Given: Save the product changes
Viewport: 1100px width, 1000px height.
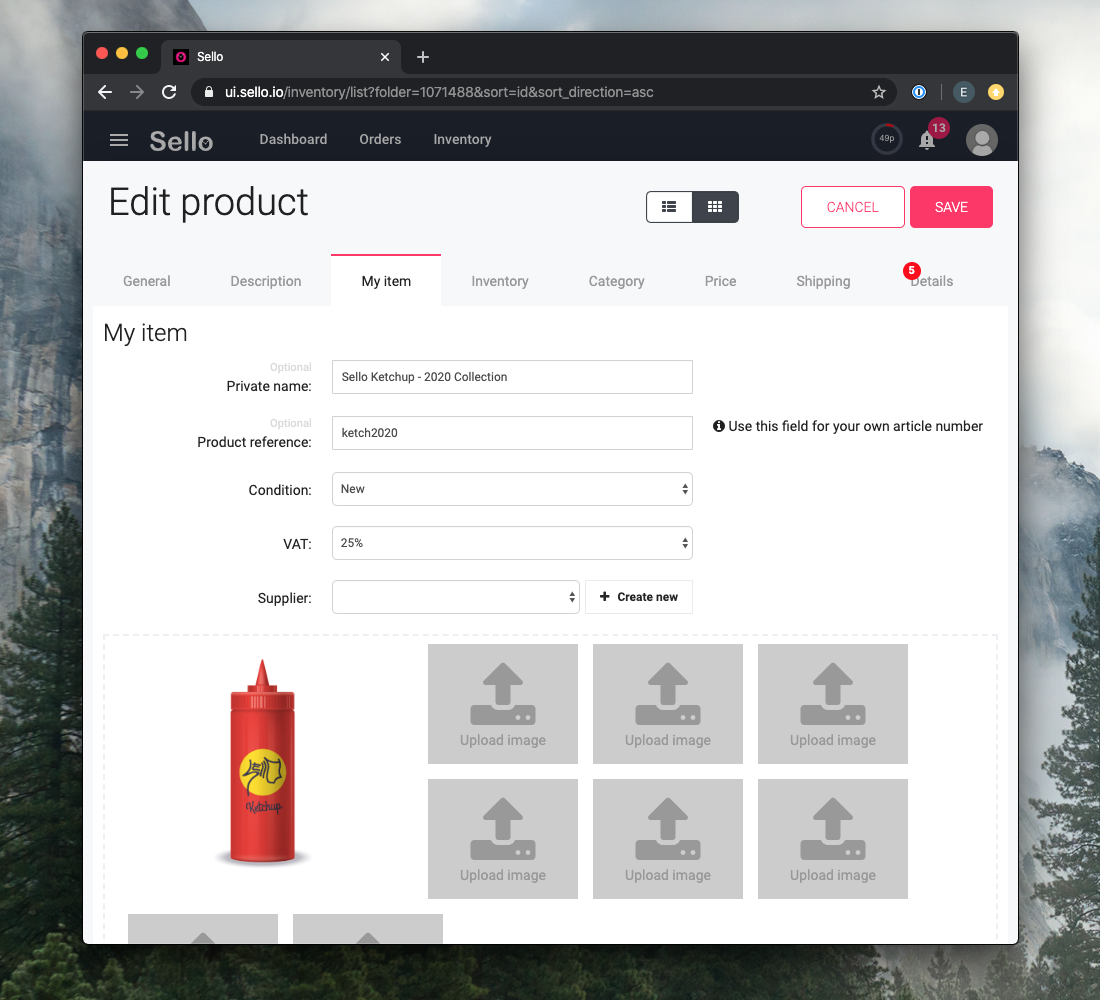Looking at the screenshot, I should [x=951, y=207].
